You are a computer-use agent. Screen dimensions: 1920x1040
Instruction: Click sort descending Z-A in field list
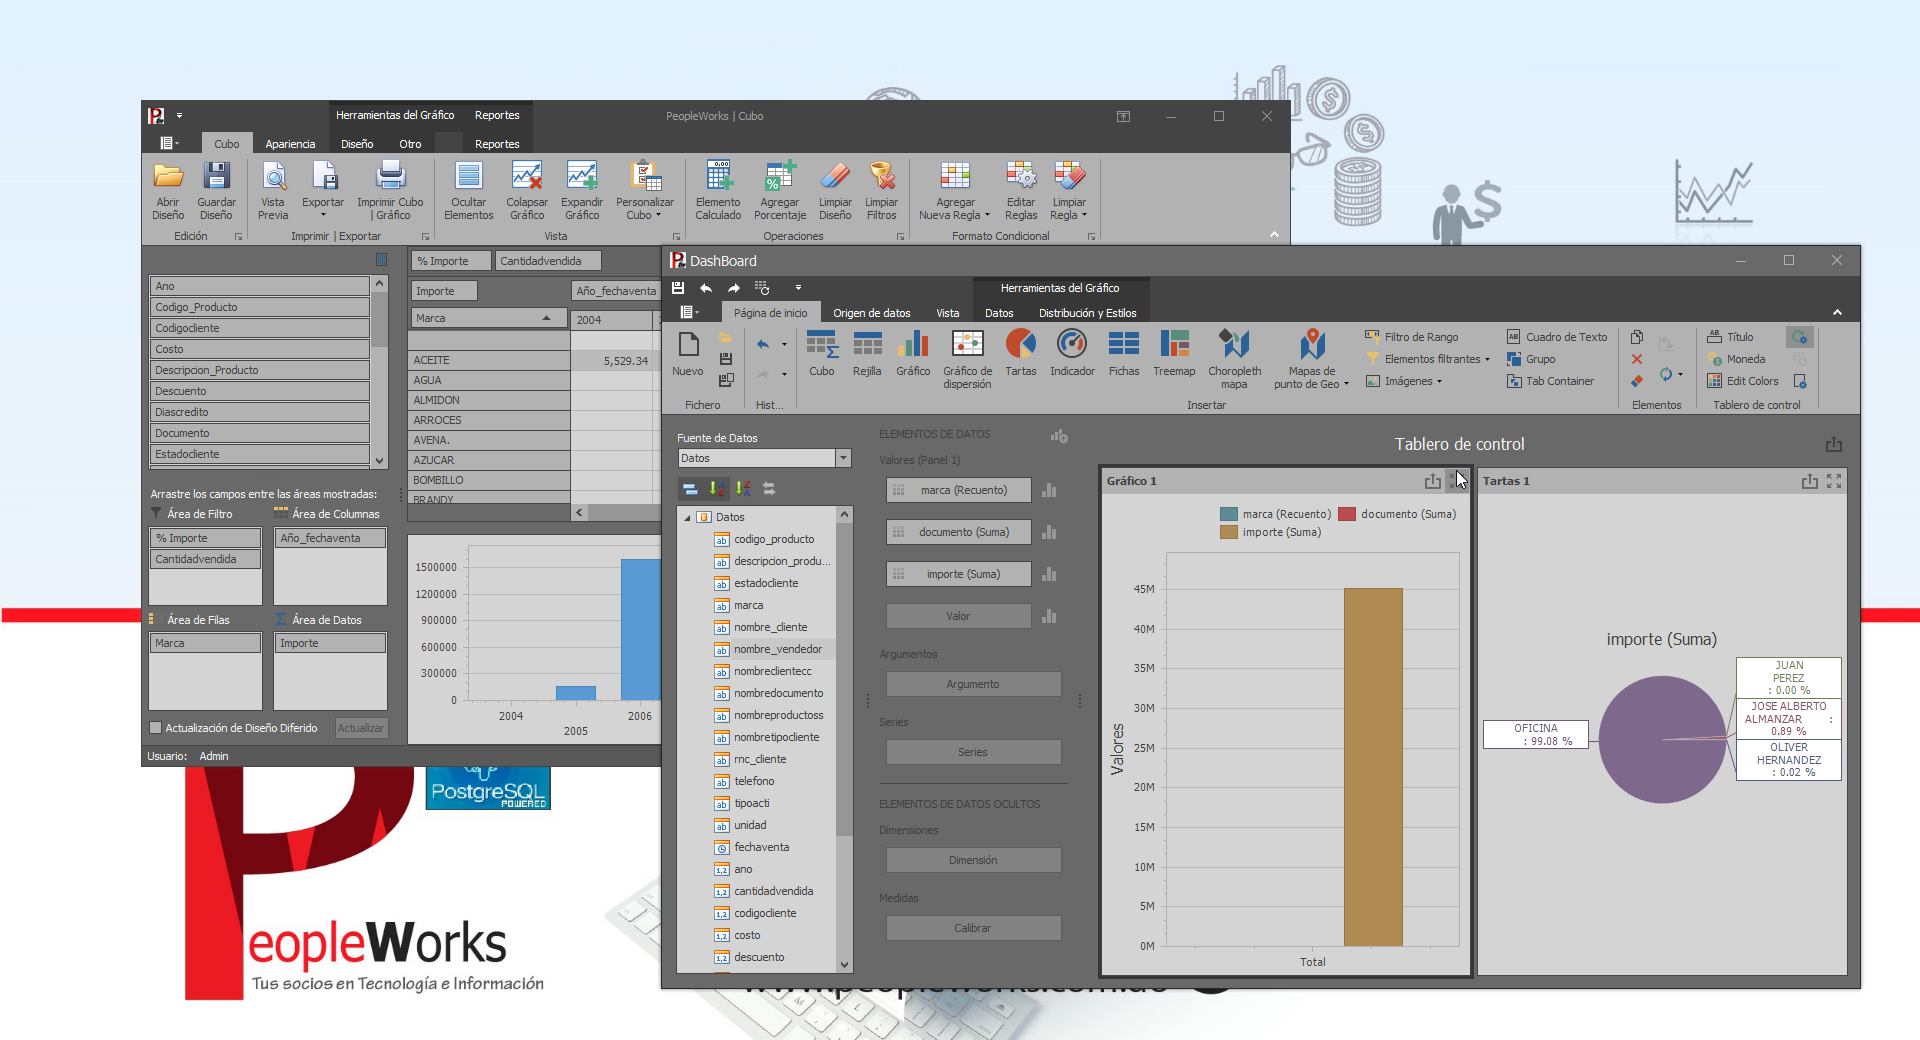point(743,489)
